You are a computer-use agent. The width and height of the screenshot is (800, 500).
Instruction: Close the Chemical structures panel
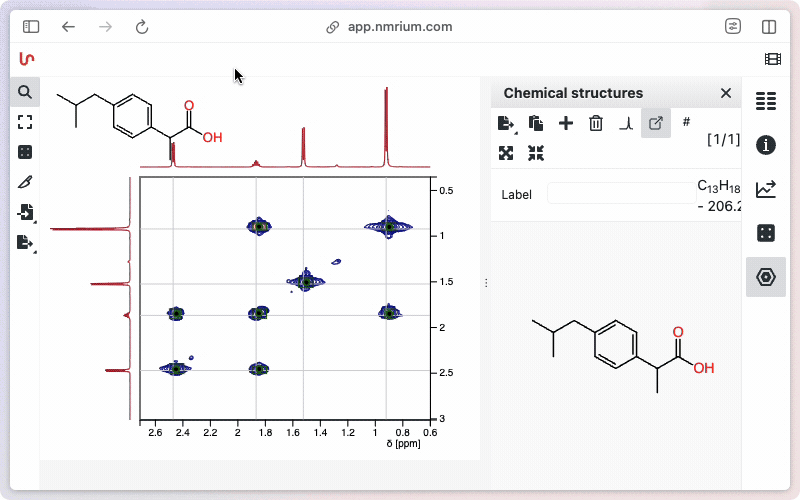(726, 93)
